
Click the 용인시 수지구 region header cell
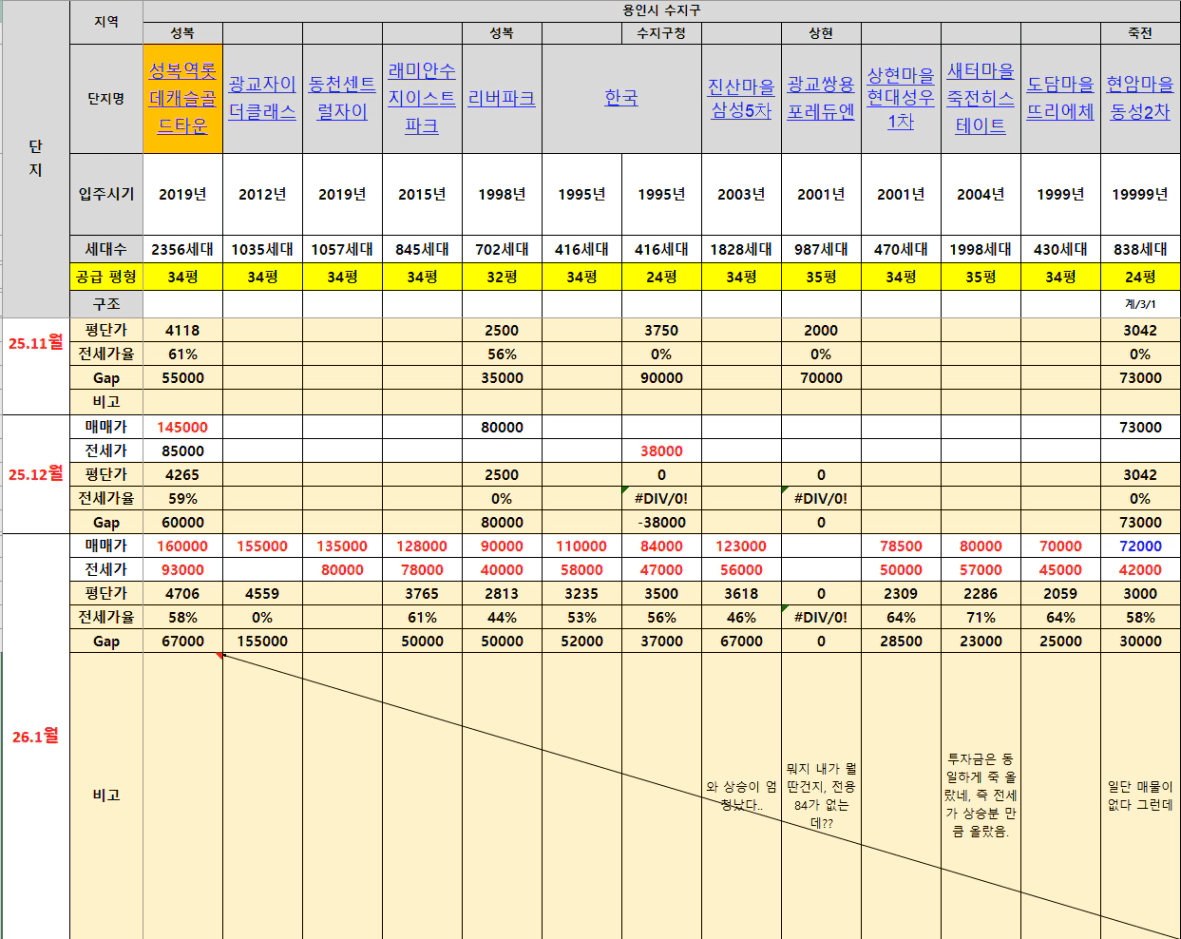[x=661, y=11]
